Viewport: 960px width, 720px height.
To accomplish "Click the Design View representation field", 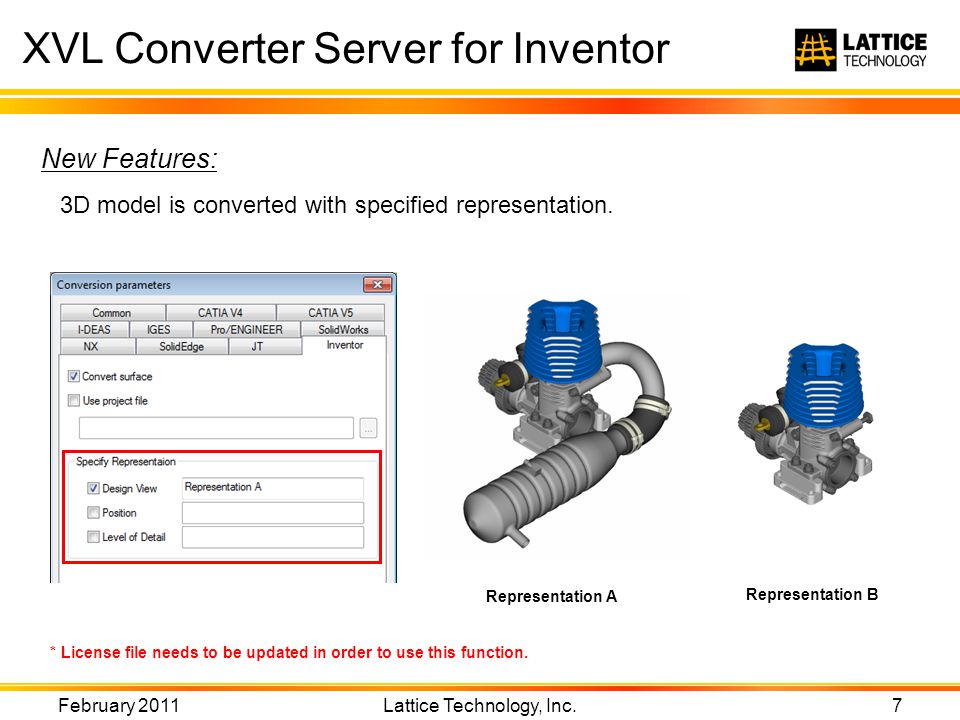I will click(273, 488).
